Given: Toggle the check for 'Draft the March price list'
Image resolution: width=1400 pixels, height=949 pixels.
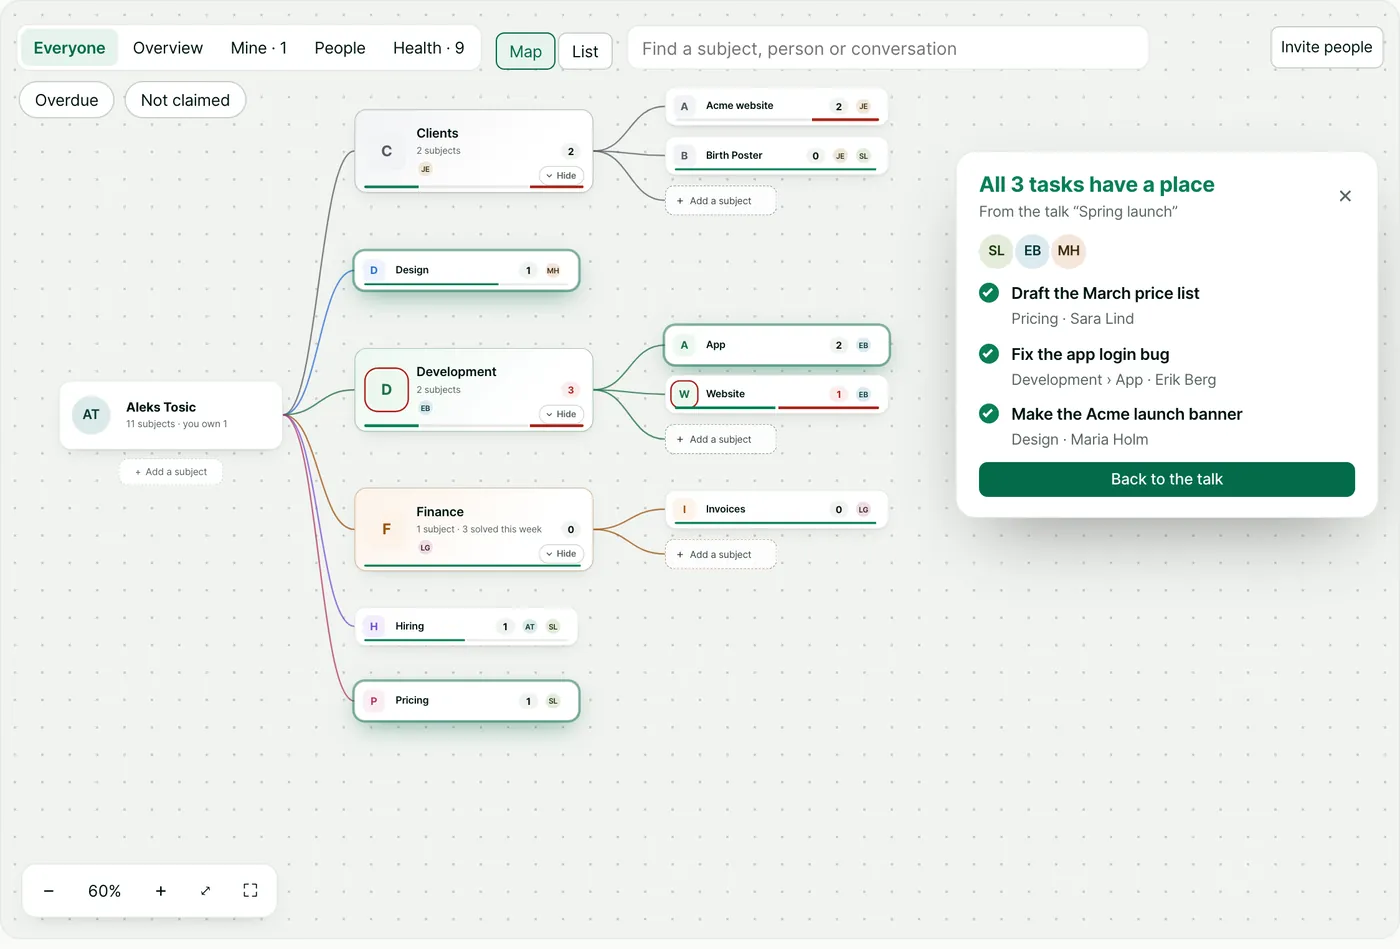Looking at the screenshot, I should tap(989, 293).
